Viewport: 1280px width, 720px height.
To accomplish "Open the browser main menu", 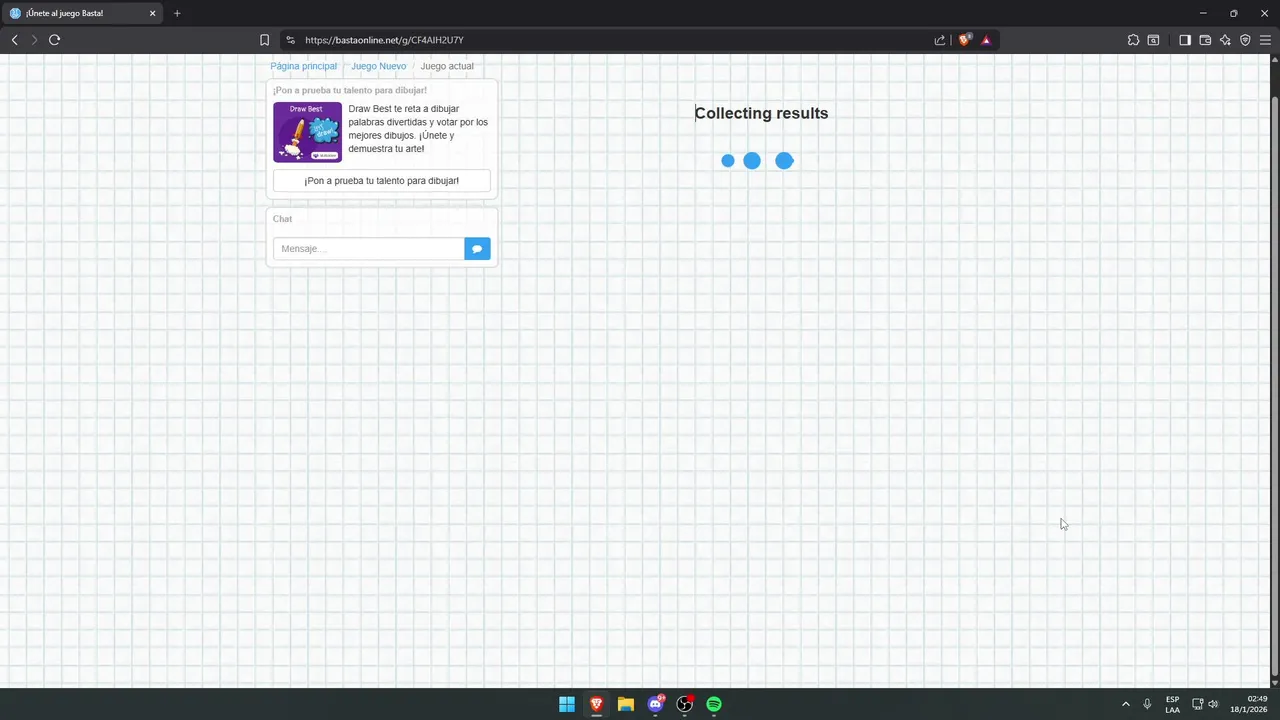I will pyautogui.click(x=1265, y=40).
